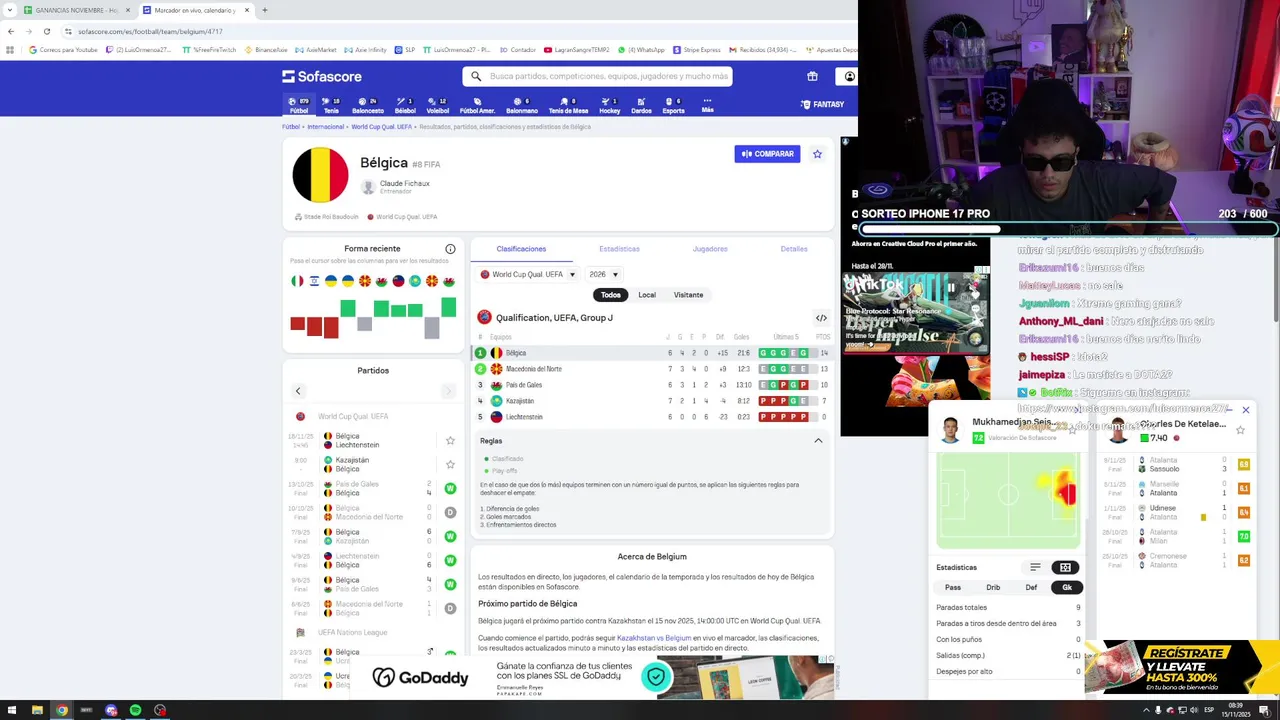
Task: Star the Bélgica vs Liechtenstein match
Action: pos(450,440)
